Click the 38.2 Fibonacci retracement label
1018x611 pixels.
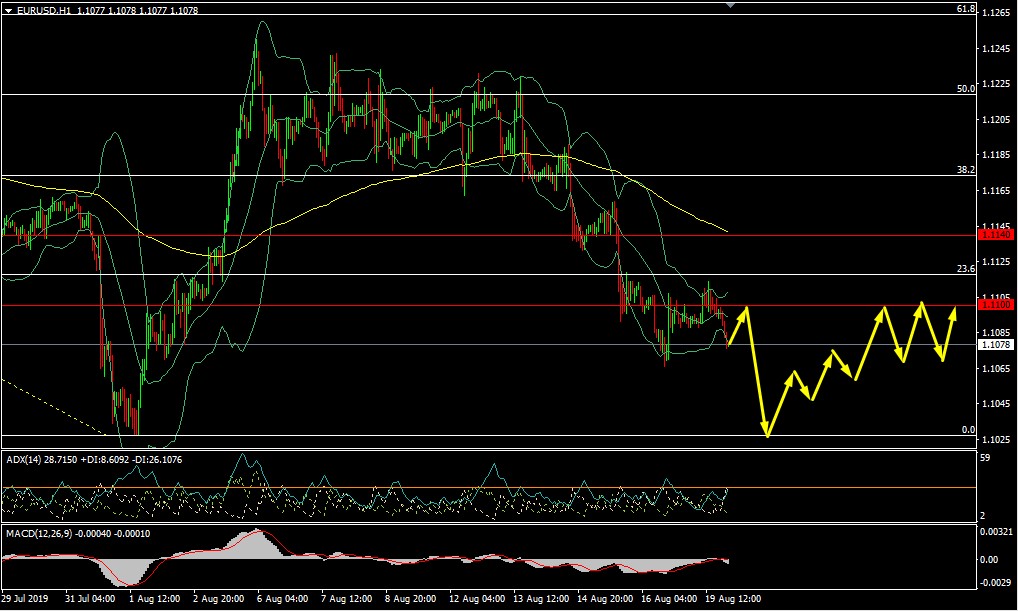click(x=965, y=170)
